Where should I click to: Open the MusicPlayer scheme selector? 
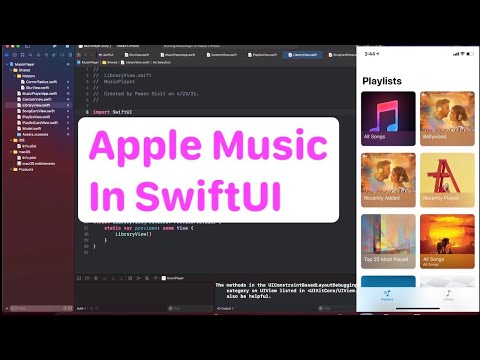pos(95,46)
